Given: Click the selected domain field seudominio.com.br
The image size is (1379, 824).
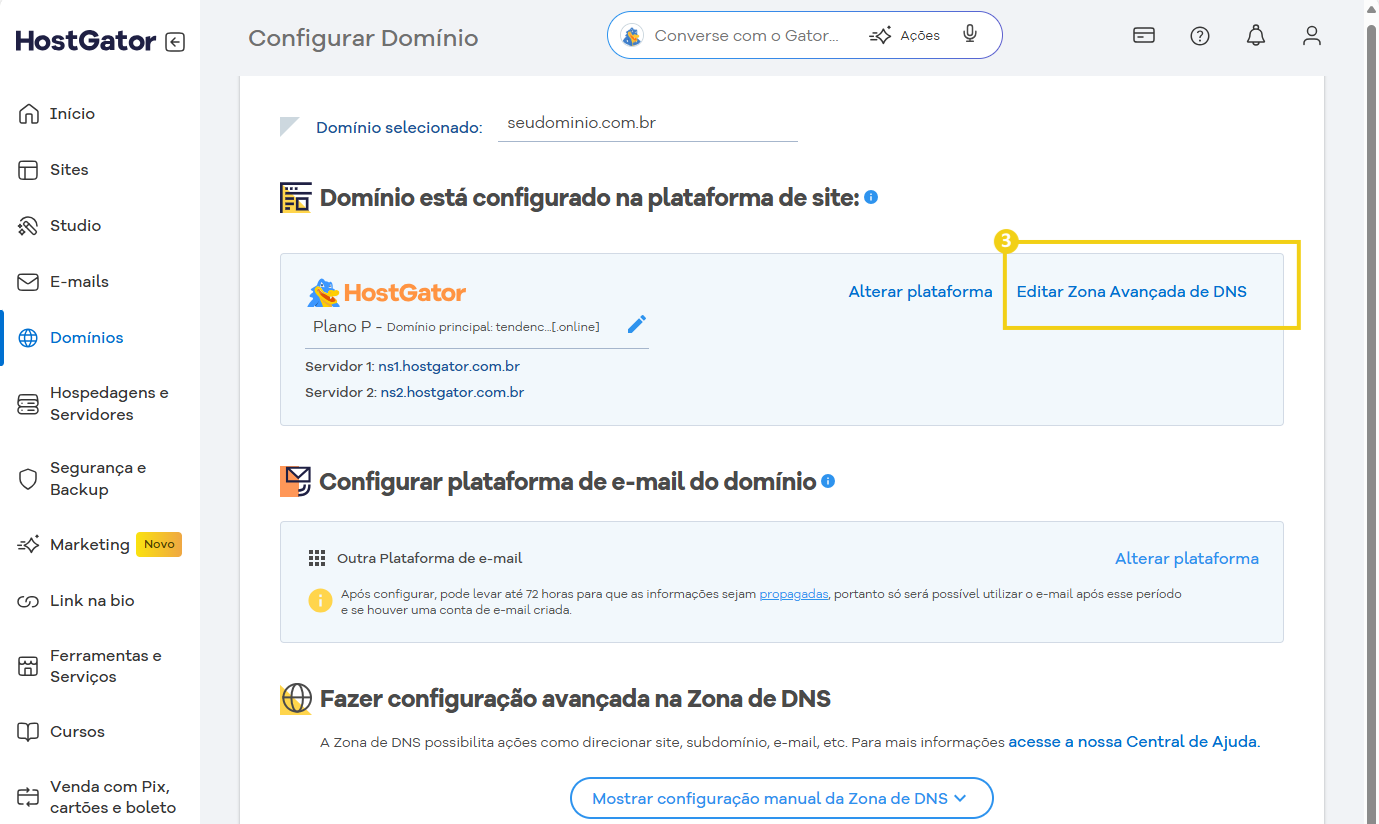Looking at the screenshot, I should (x=648, y=124).
